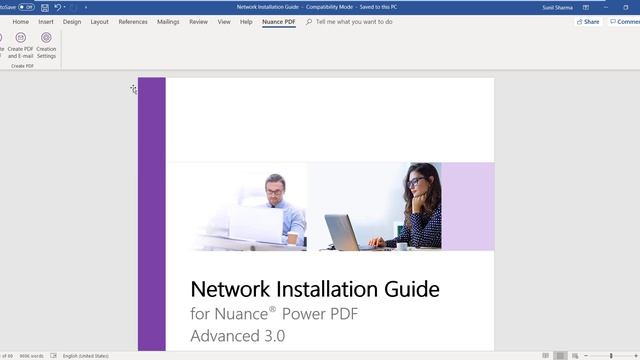The height and width of the screenshot is (360, 640).
Task: Click the Share button
Action: [x=588, y=22]
